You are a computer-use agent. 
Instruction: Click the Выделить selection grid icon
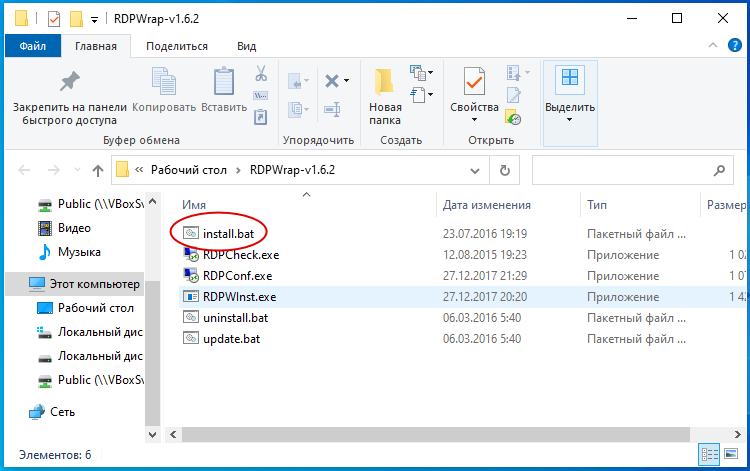[570, 80]
